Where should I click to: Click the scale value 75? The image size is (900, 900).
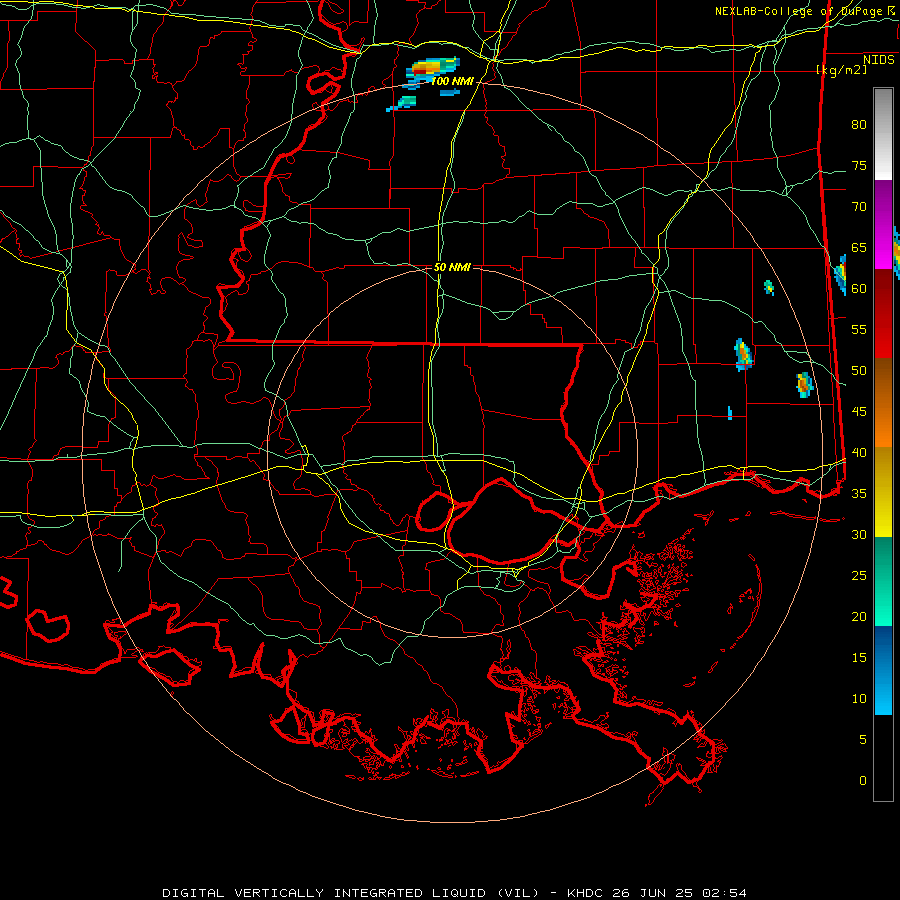[859, 166]
